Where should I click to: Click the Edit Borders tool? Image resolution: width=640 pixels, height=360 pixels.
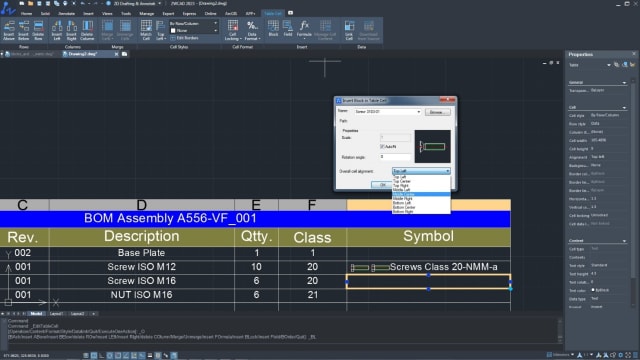184,38
